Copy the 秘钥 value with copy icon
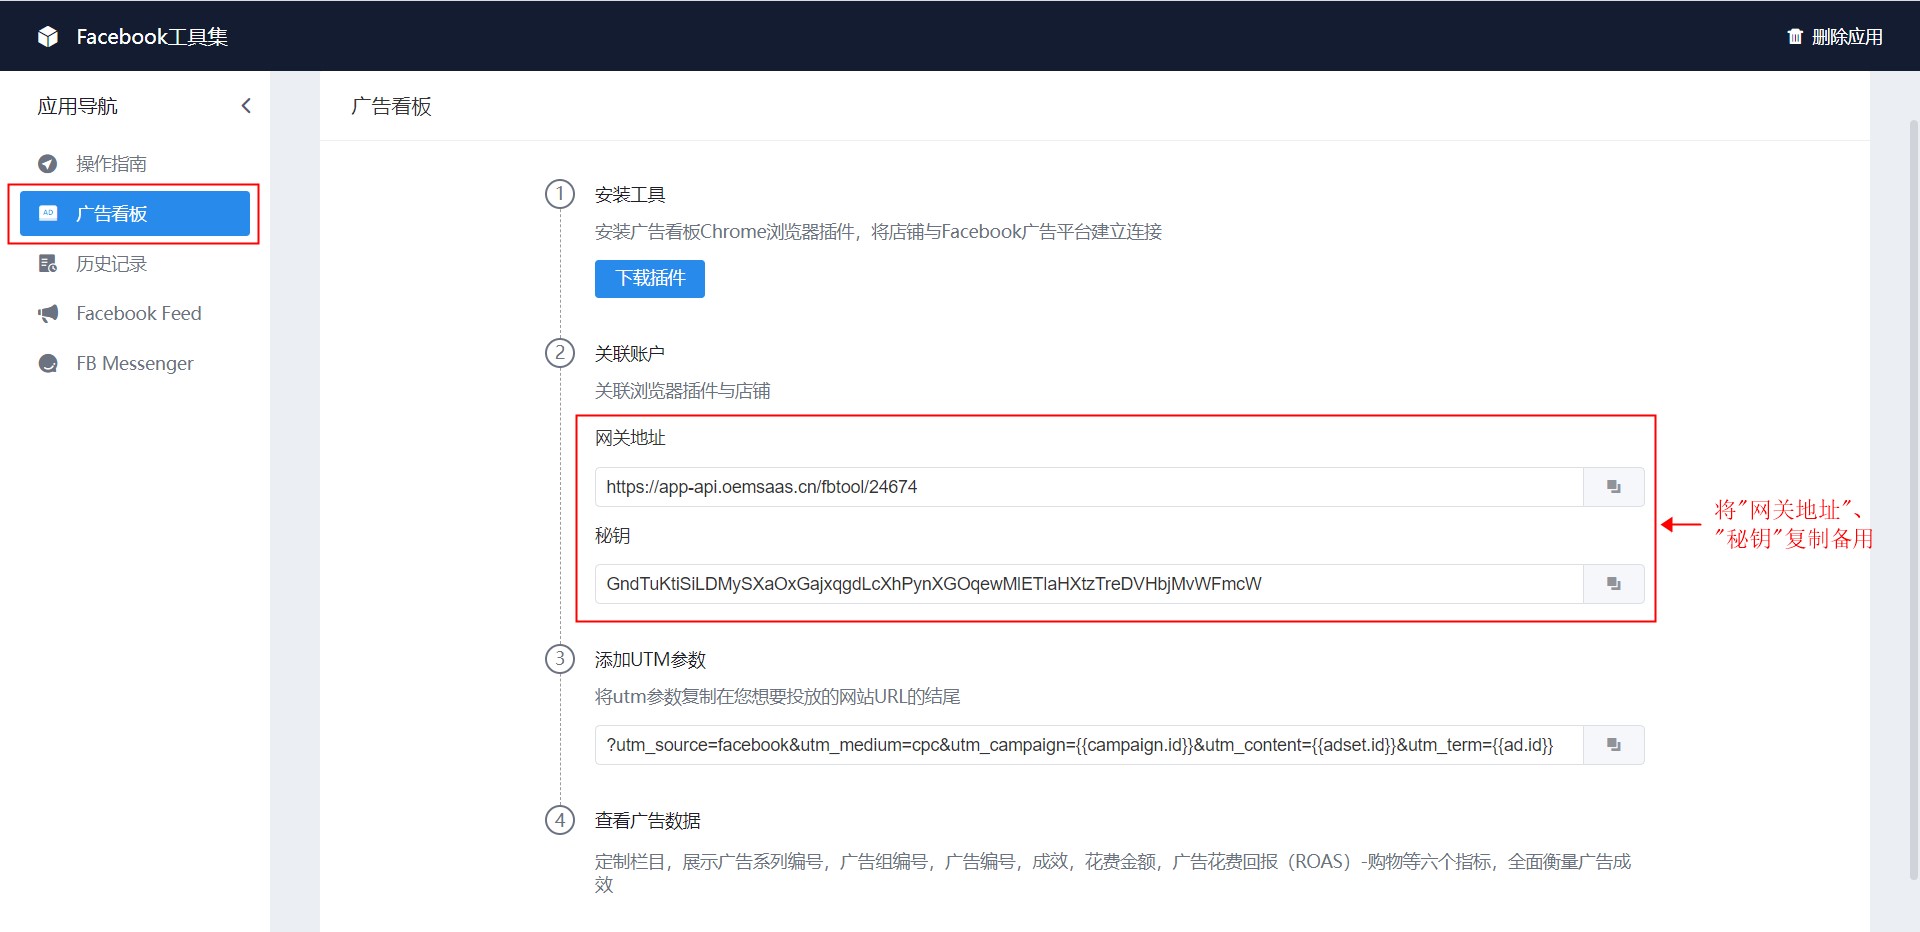 pos(1613,584)
